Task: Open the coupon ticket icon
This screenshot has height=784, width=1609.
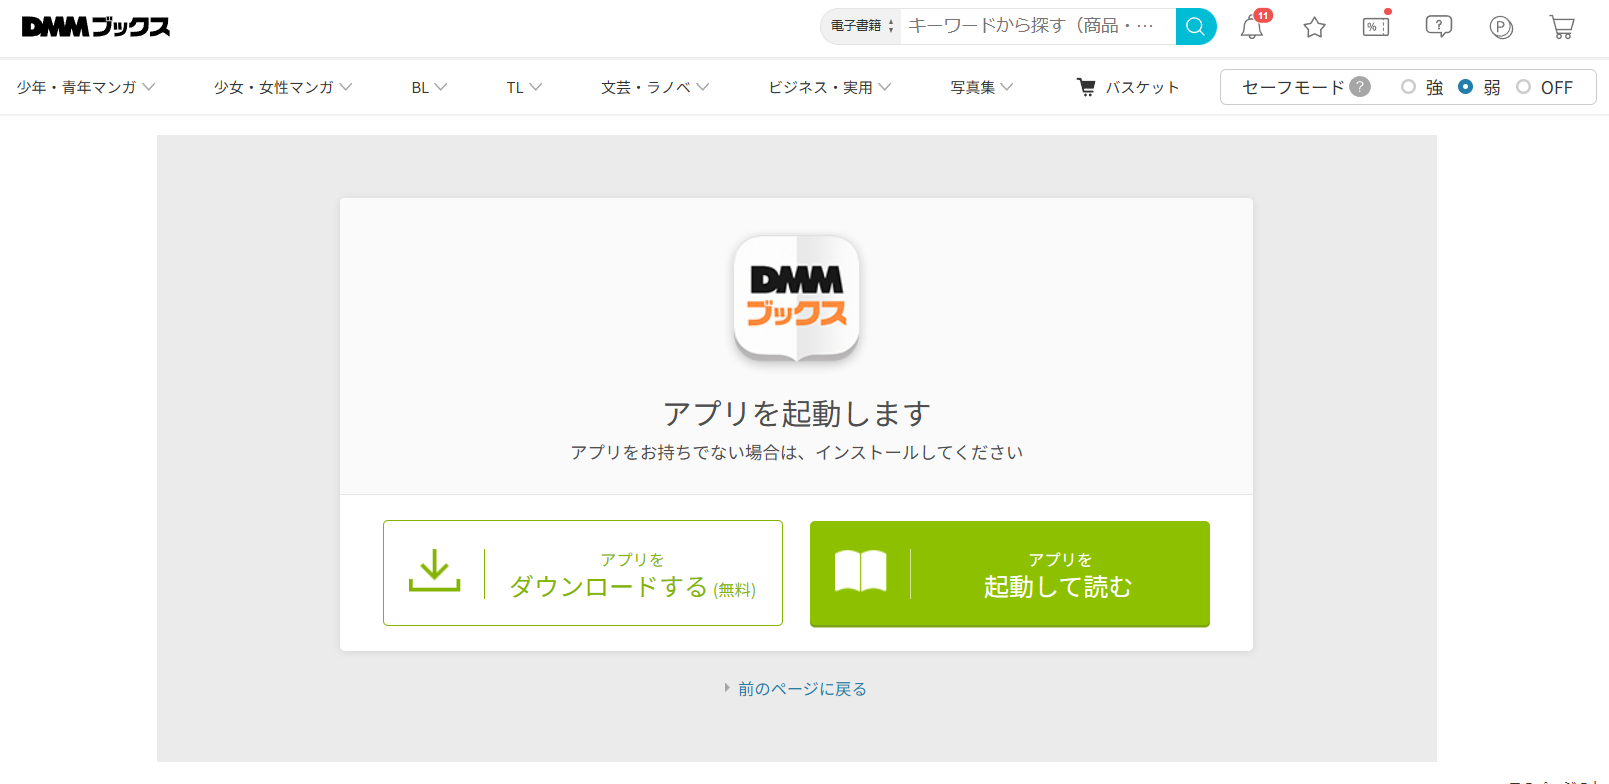Action: coord(1376,27)
